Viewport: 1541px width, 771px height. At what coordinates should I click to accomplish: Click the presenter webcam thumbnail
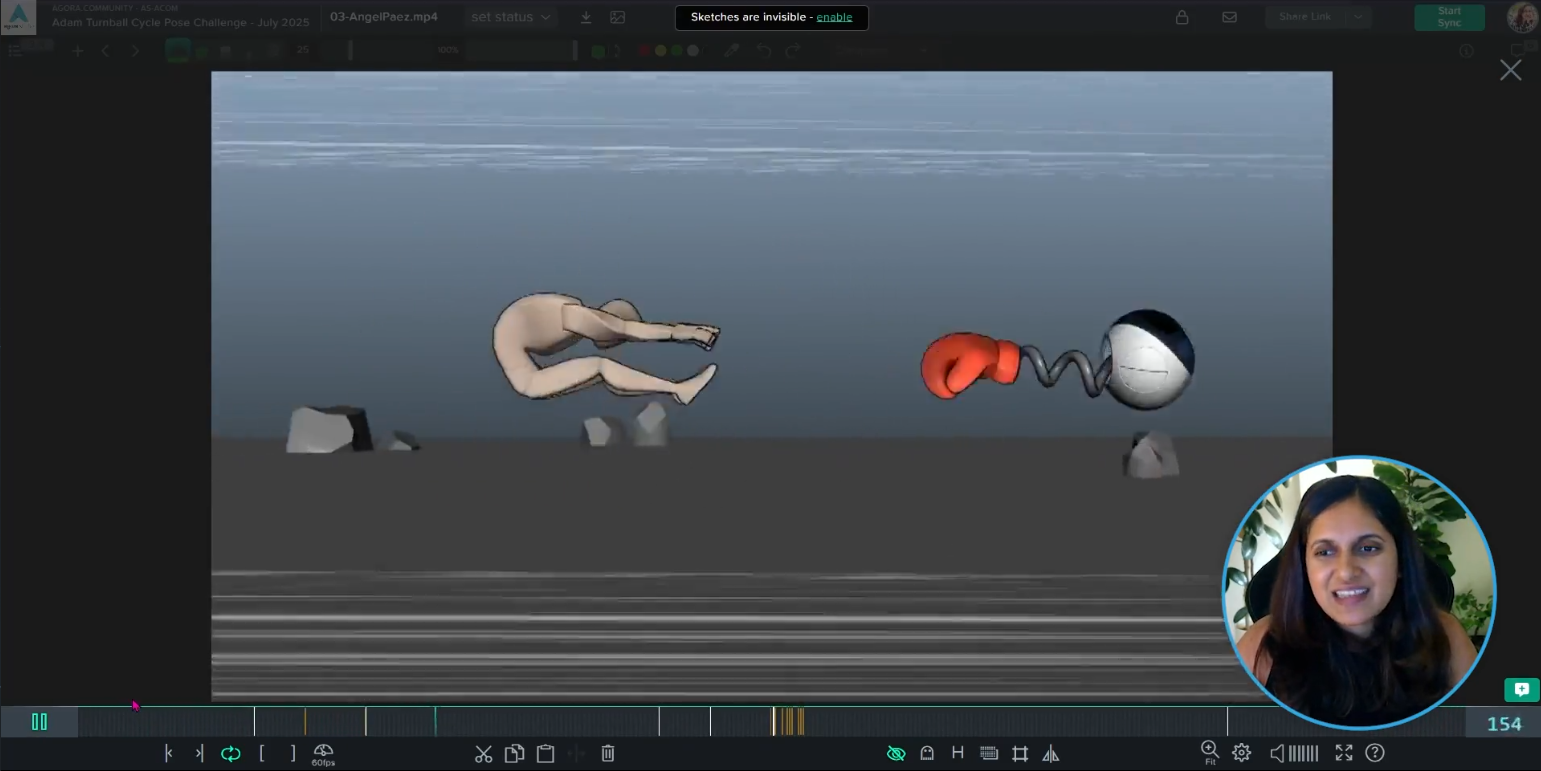tap(1360, 592)
